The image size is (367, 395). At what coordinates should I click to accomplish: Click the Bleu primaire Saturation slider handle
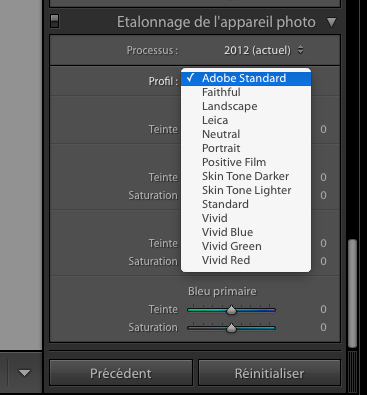pos(231,328)
